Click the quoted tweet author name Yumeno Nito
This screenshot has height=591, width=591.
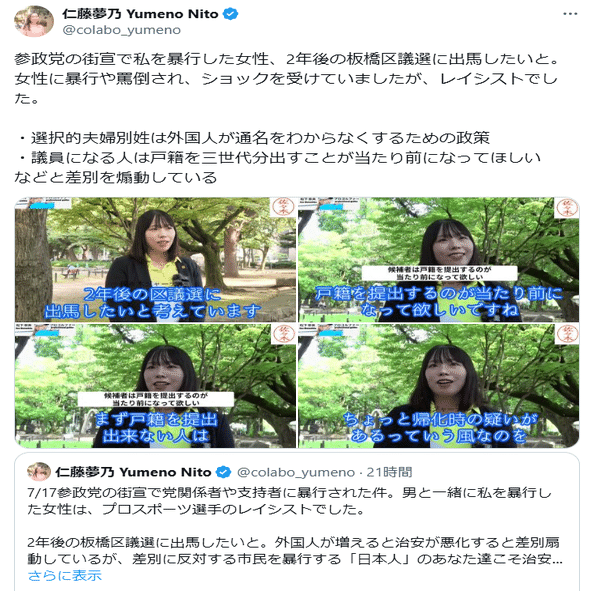133,472
